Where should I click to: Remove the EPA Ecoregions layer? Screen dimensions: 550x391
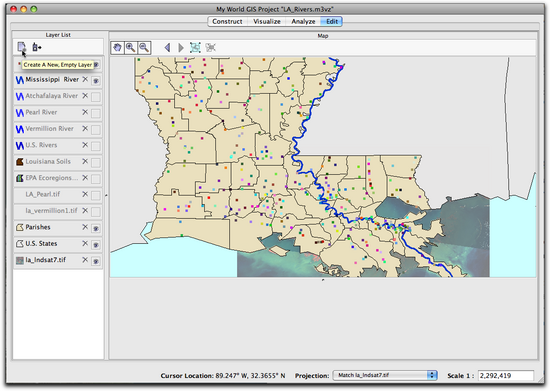click(85, 178)
